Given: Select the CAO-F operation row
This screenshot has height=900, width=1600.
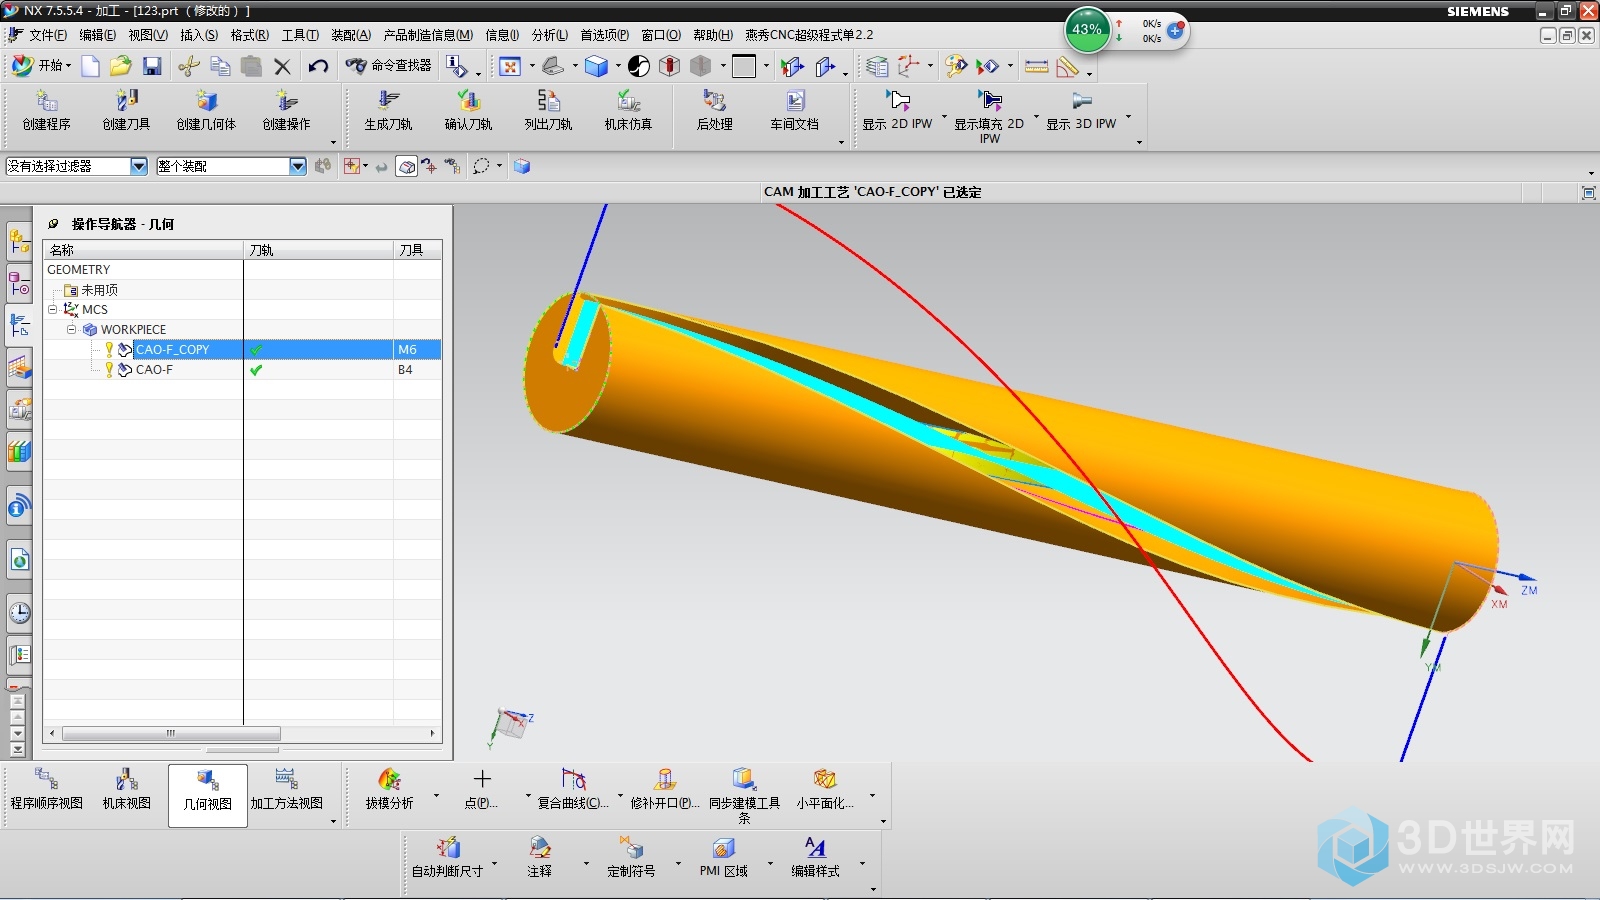Looking at the screenshot, I should [x=242, y=370].
